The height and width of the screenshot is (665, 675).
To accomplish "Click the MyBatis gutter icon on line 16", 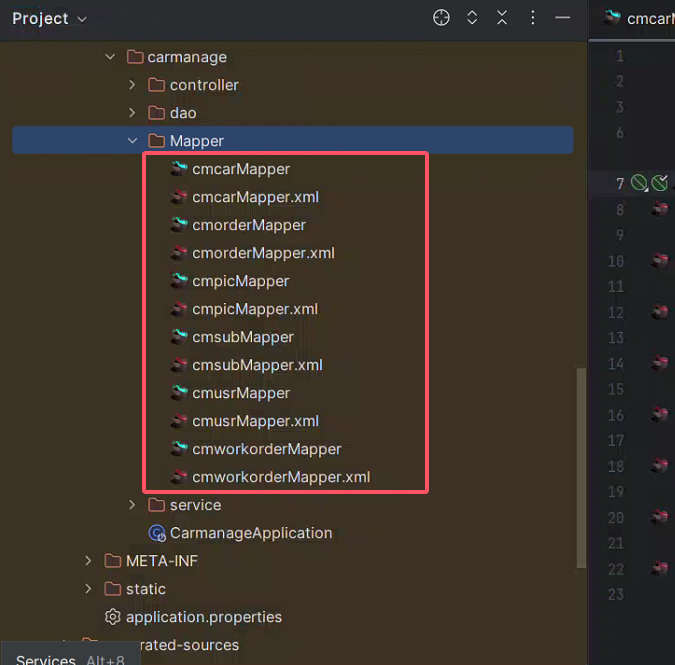I will point(660,414).
